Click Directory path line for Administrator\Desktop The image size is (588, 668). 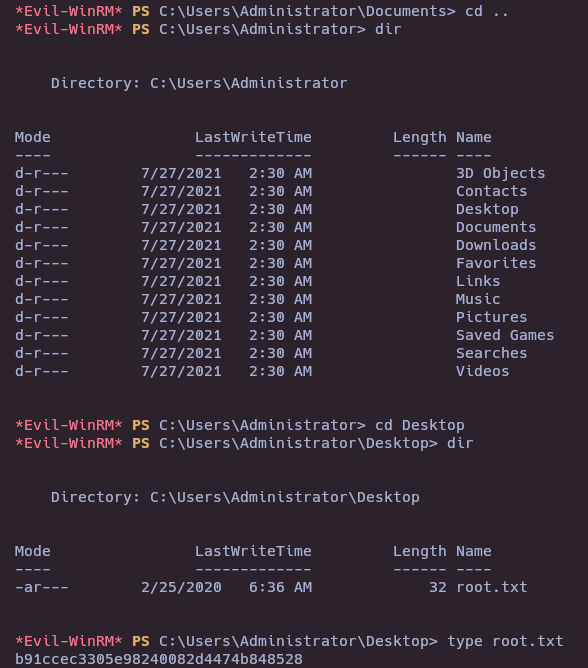[x=235, y=497]
